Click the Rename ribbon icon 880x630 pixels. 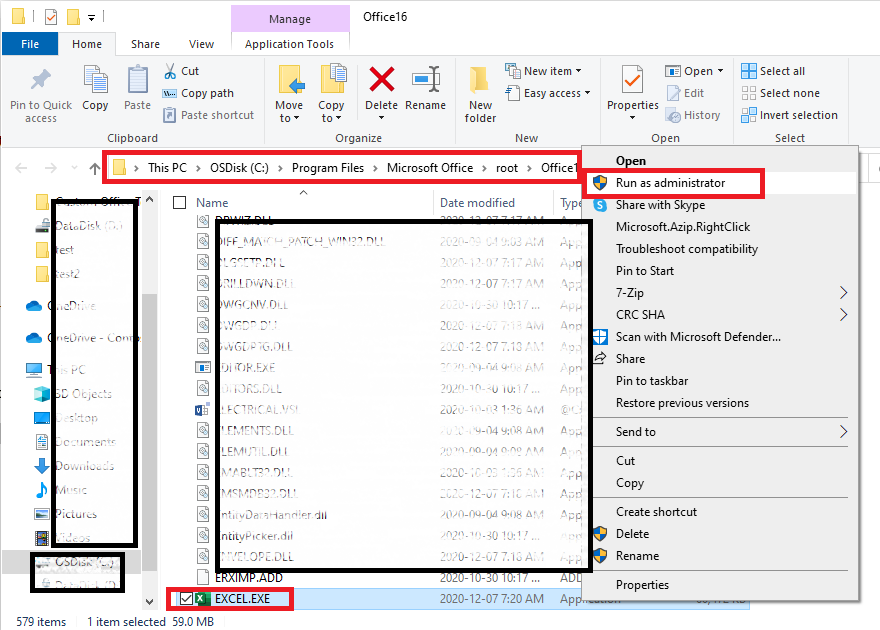point(426,79)
